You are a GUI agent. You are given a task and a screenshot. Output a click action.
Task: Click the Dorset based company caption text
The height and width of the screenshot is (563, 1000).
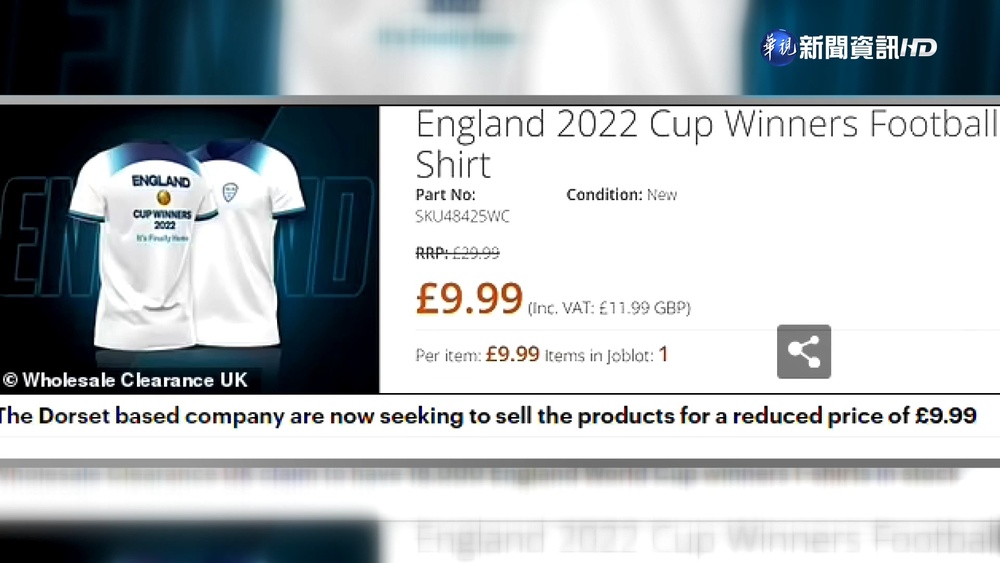tap(487, 416)
